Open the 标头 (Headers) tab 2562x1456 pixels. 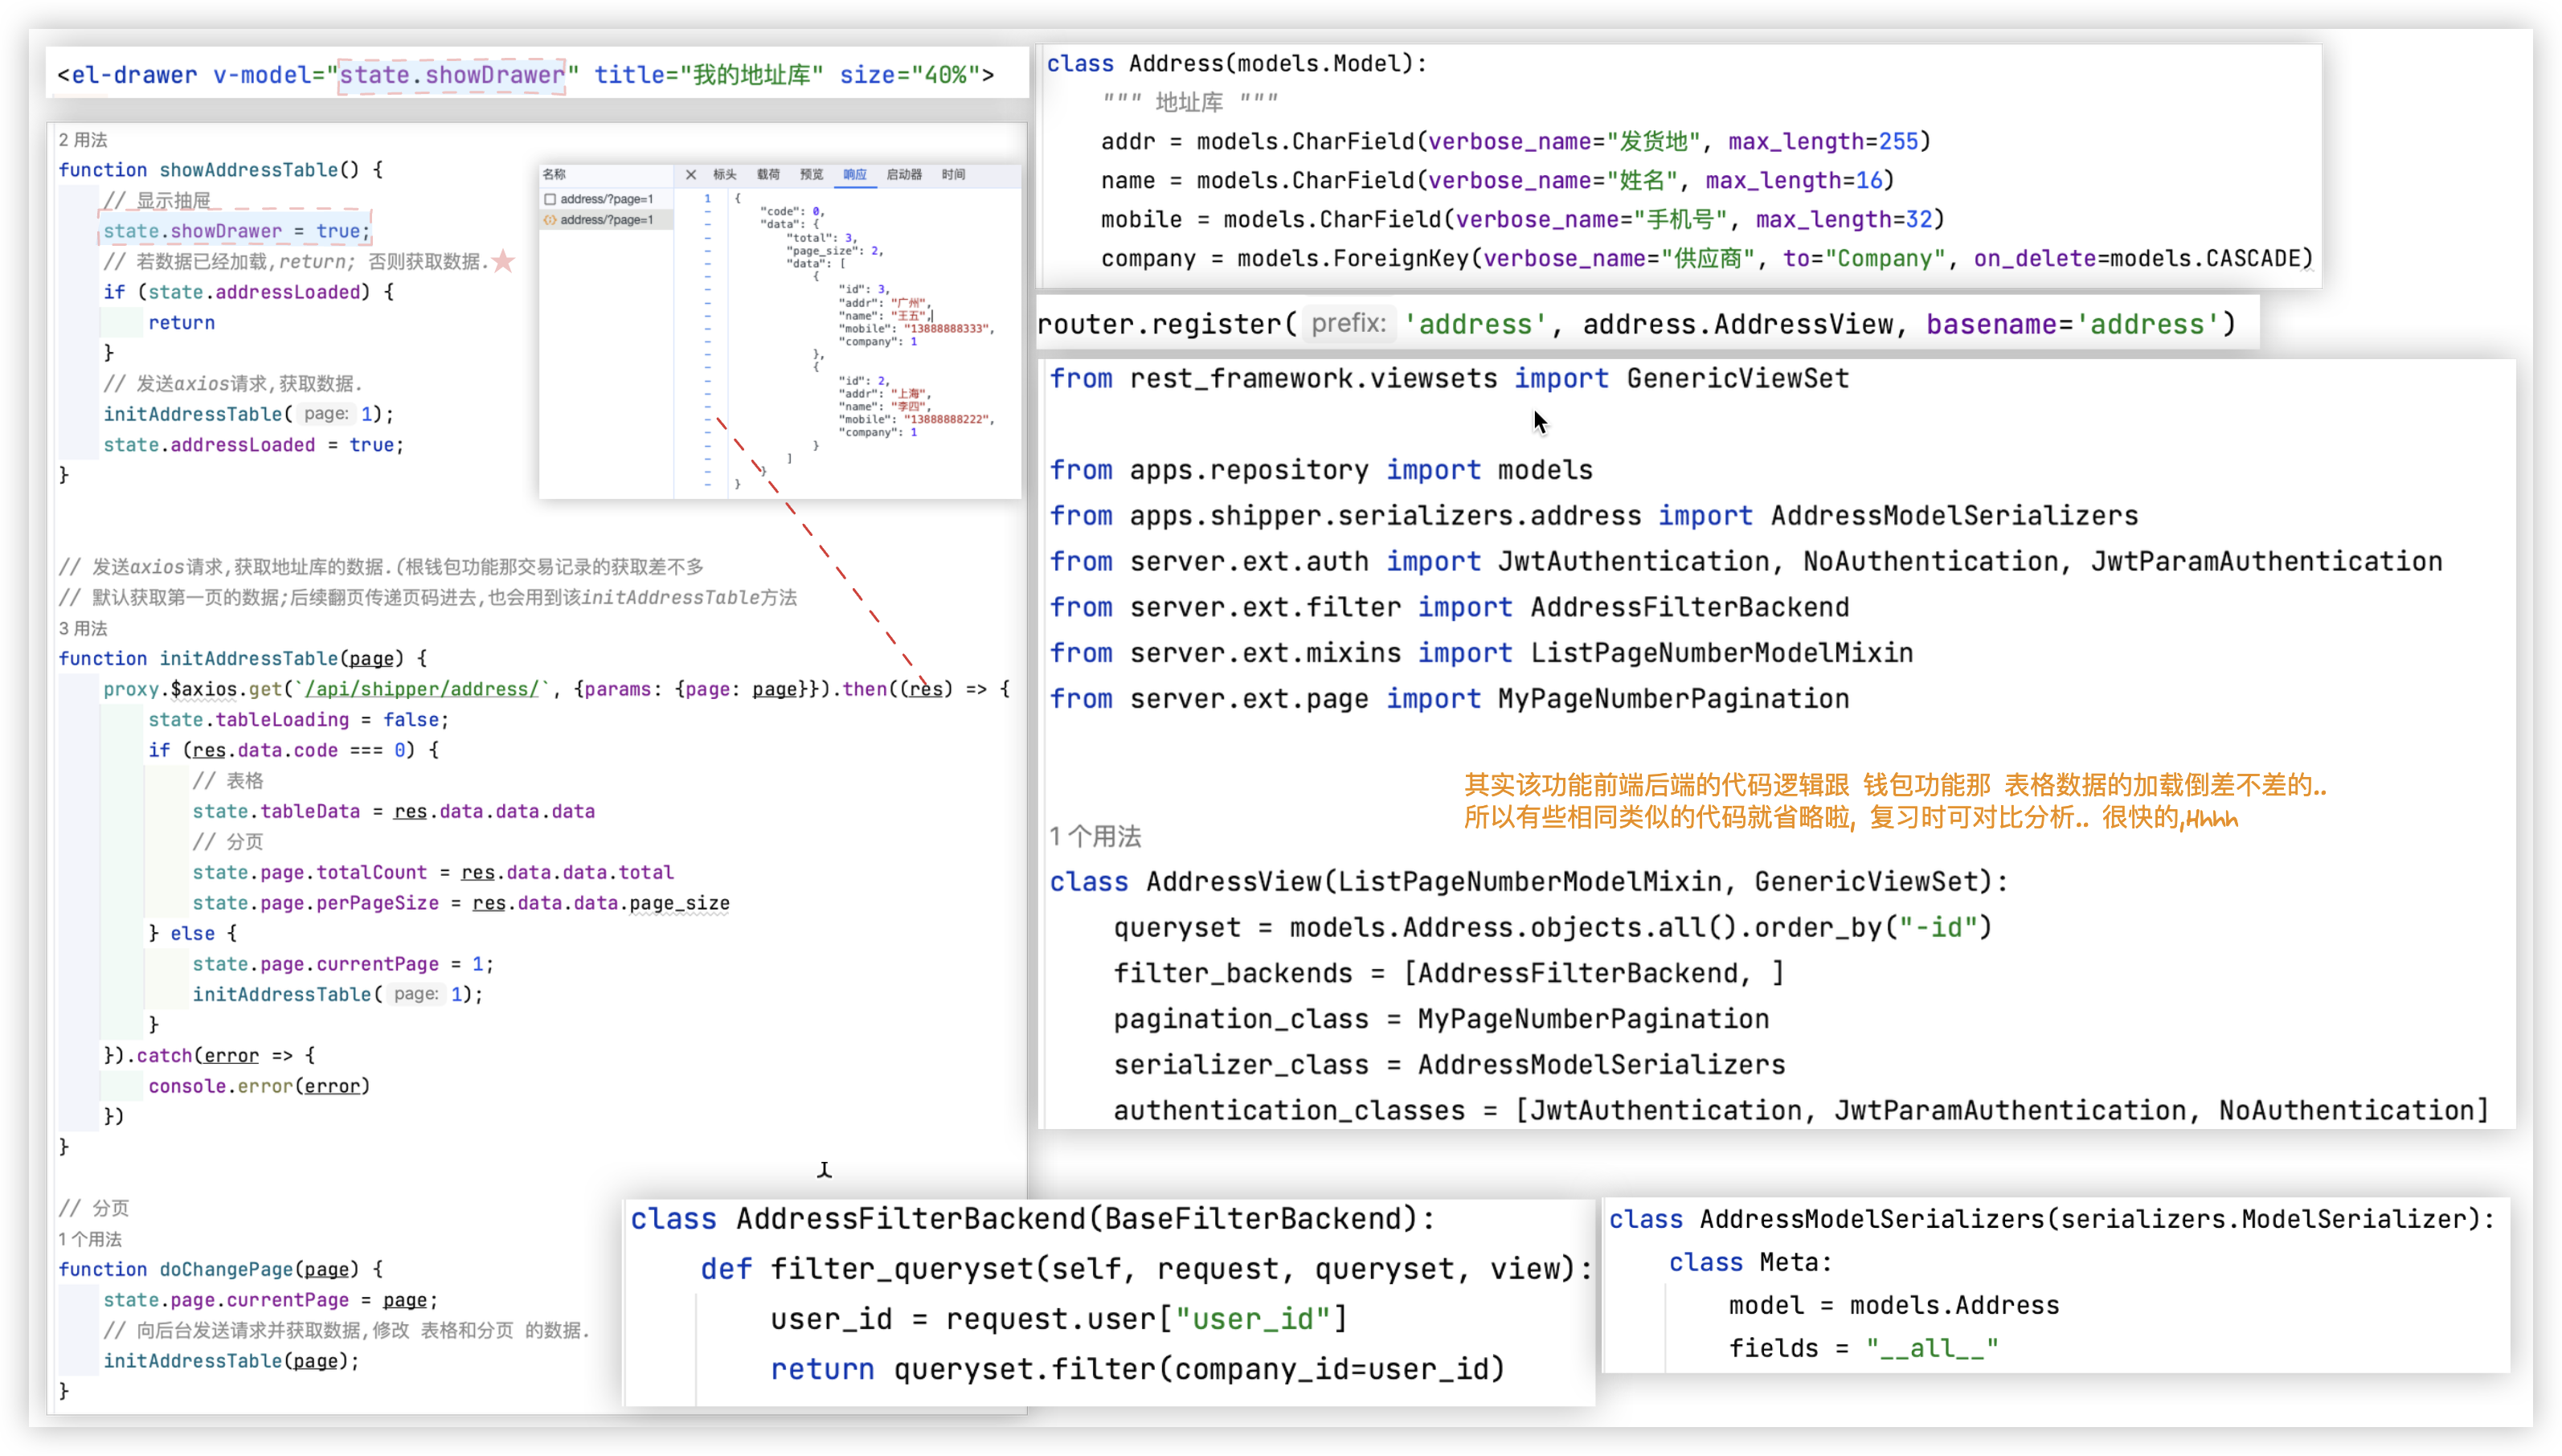click(724, 174)
